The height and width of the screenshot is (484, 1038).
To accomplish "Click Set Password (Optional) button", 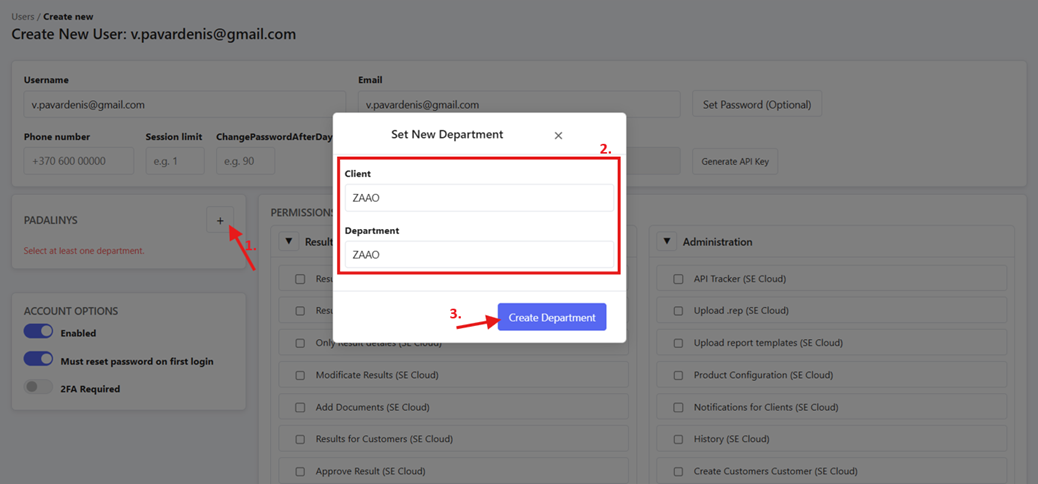I will pyautogui.click(x=757, y=105).
